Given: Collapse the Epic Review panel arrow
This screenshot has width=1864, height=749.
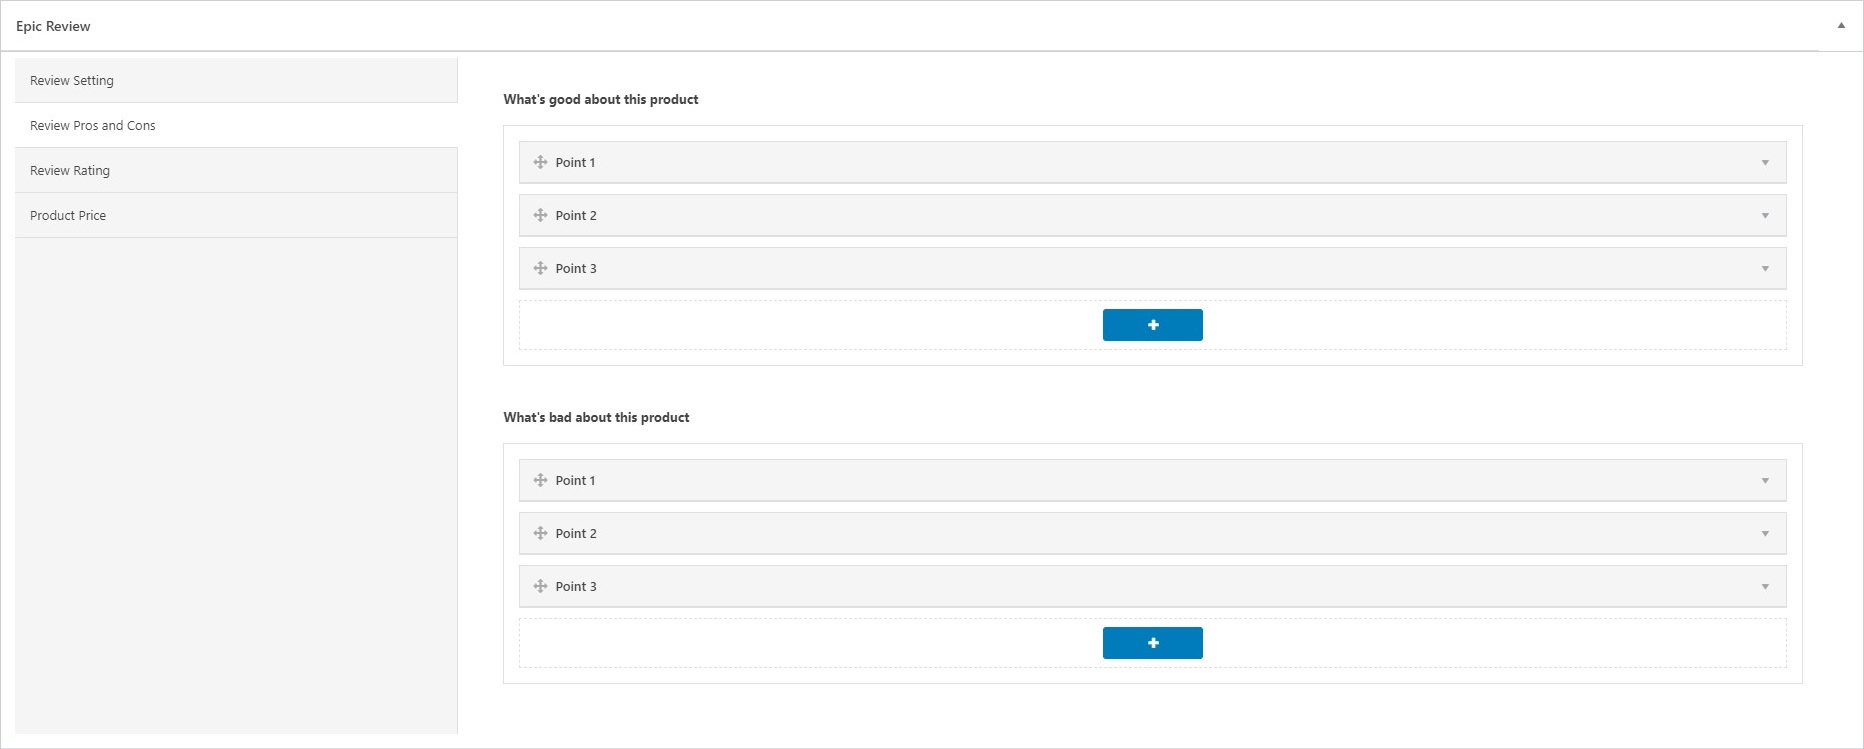Looking at the screenshot, I should click(x=1841, y=26).
